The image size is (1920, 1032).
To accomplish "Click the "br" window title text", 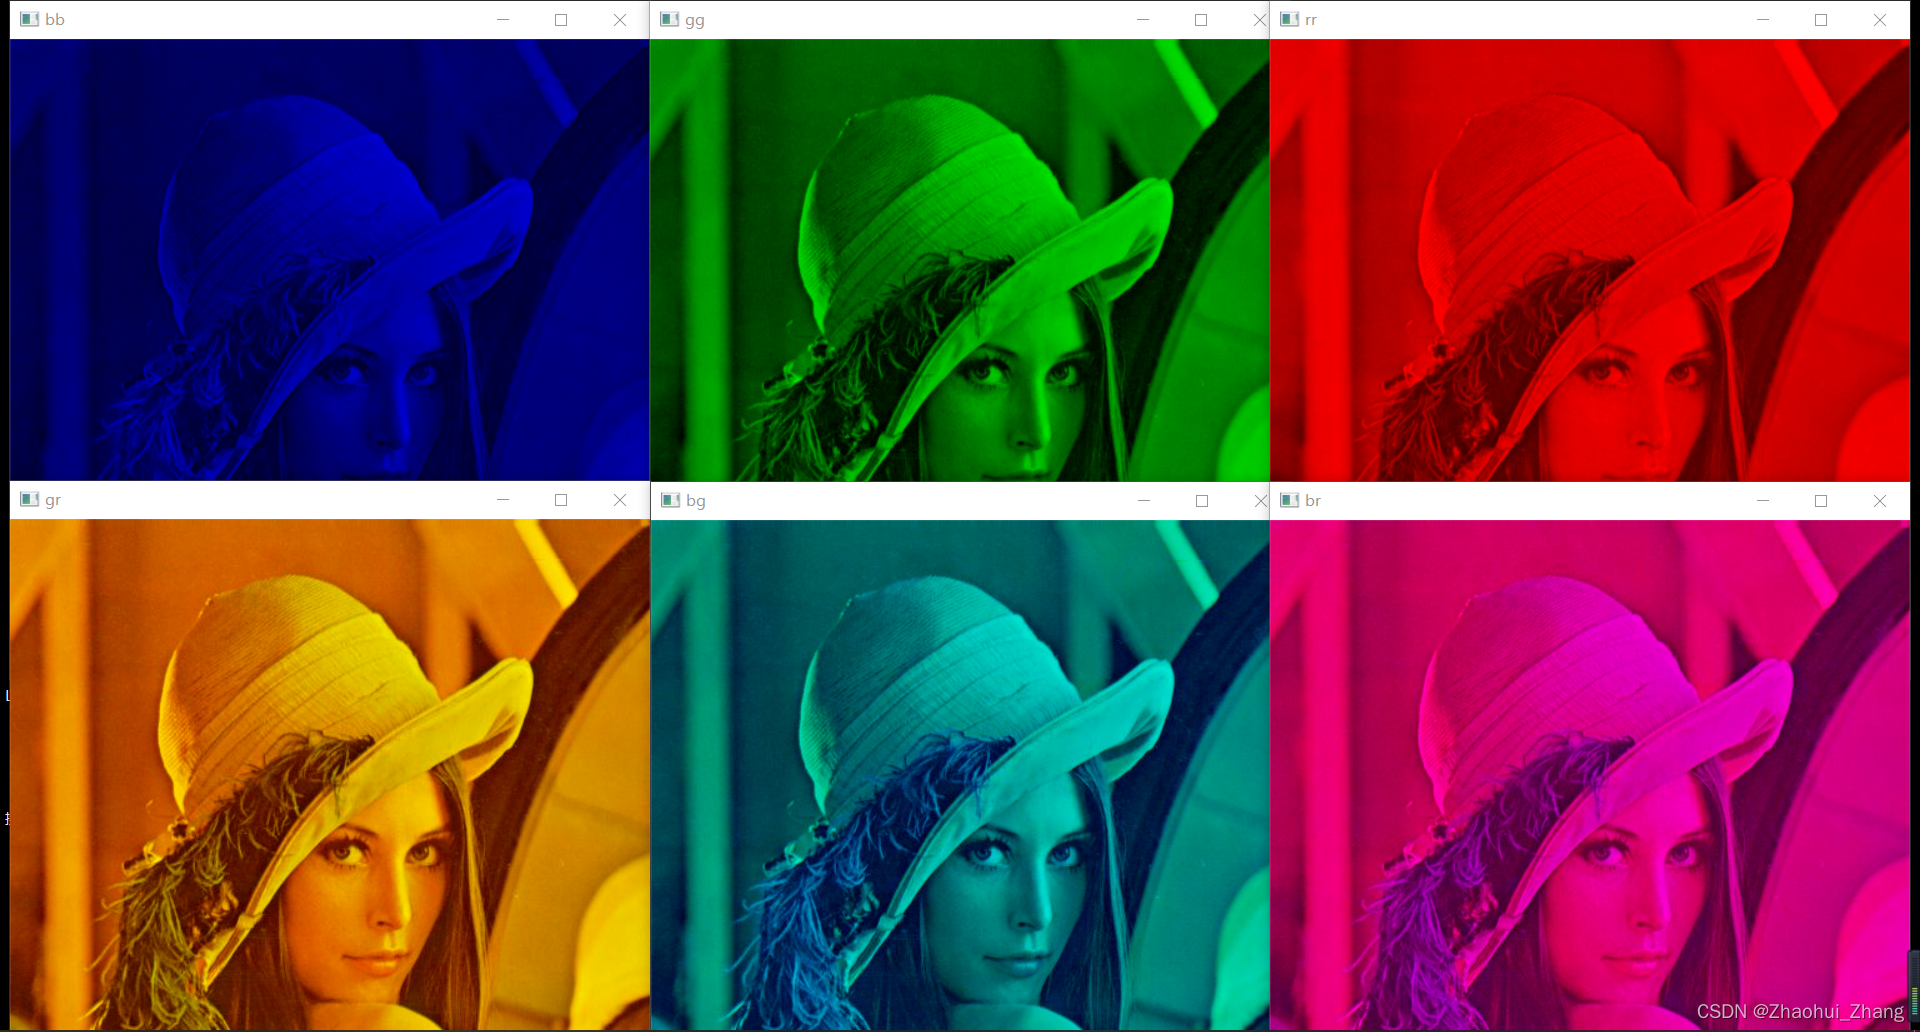I will pos(1313,500).
